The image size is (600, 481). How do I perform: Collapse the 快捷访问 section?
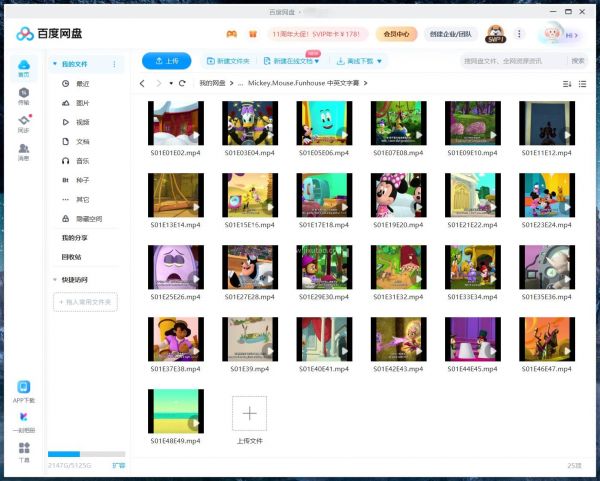[54, 280]
